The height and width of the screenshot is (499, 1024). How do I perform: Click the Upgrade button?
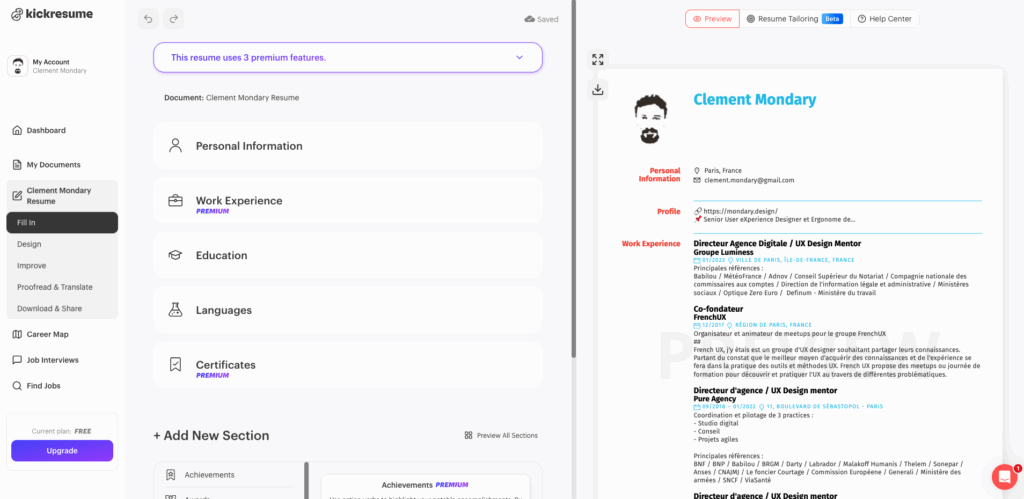click(x=62, y=451)
